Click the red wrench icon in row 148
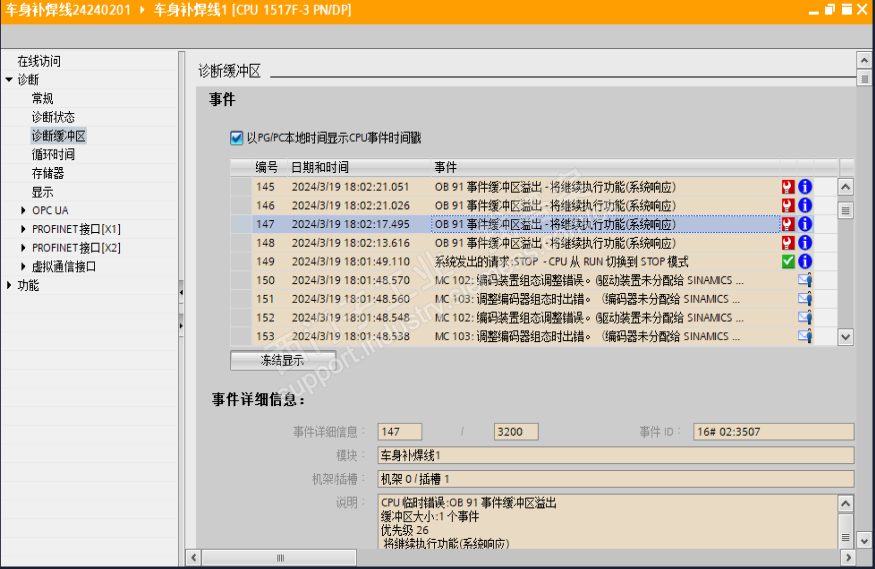The height and width of the screenshot is (569, 875). tap(787, 243)
